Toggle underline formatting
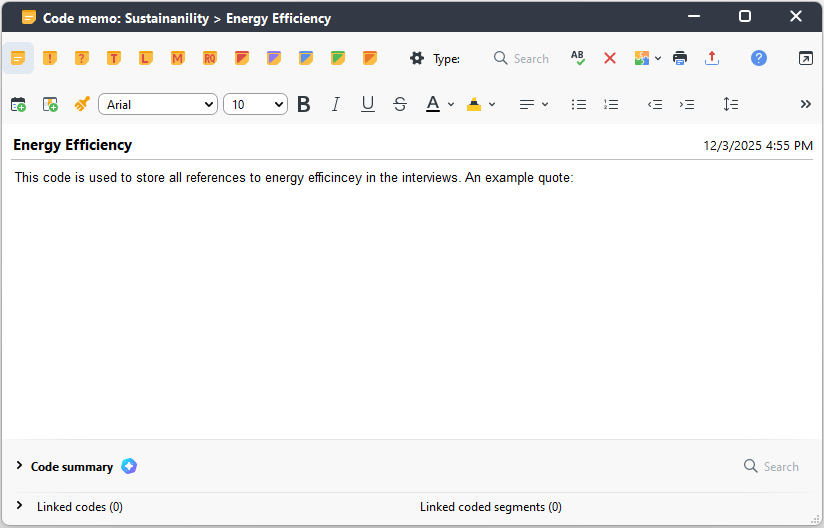The width and height of the screenshot is (824, 528). point(368,104)
